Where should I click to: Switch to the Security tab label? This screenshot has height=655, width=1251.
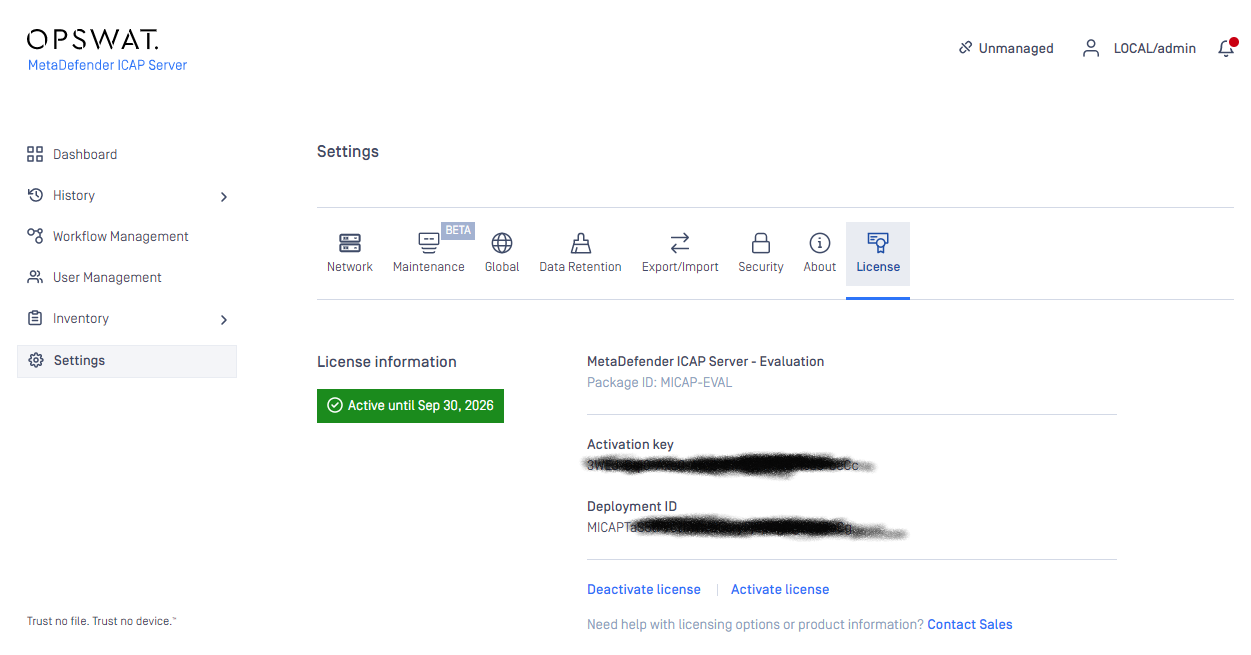coord(761,267)
